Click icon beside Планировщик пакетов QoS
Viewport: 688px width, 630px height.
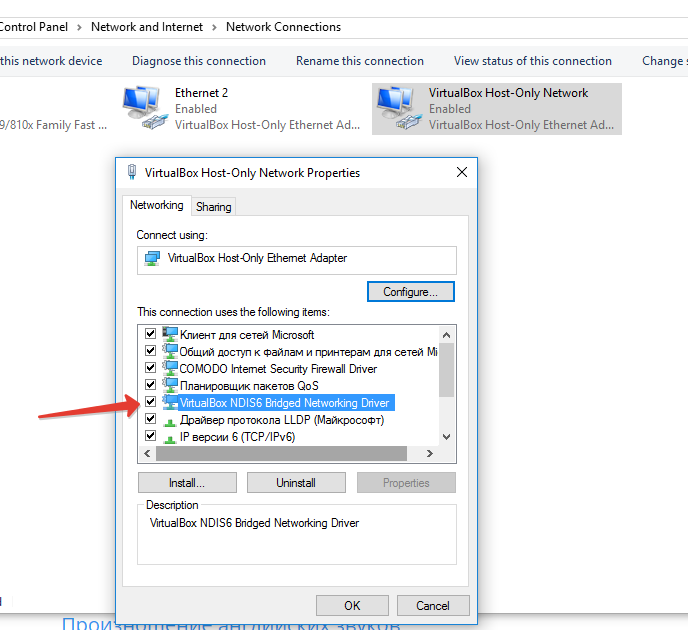tap(170, 386)
